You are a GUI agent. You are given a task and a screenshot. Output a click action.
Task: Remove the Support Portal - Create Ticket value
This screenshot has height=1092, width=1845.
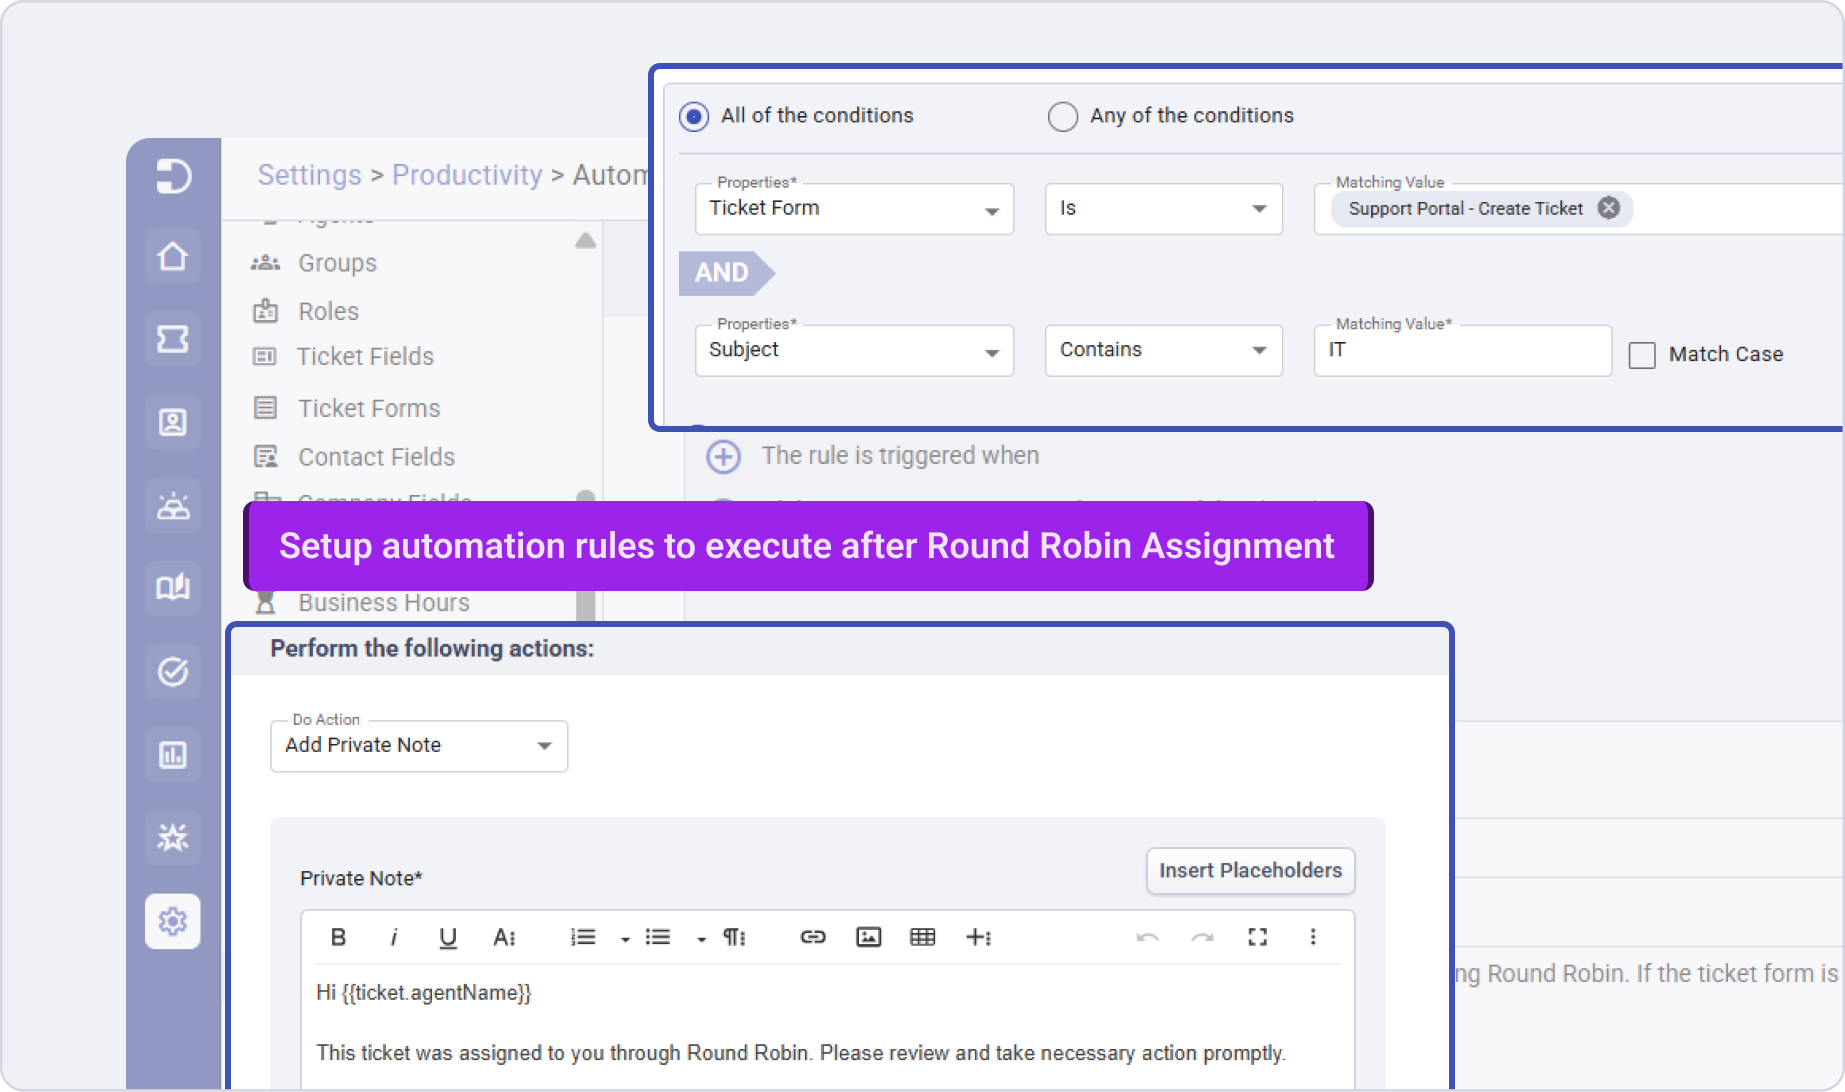coord(1609,208)
